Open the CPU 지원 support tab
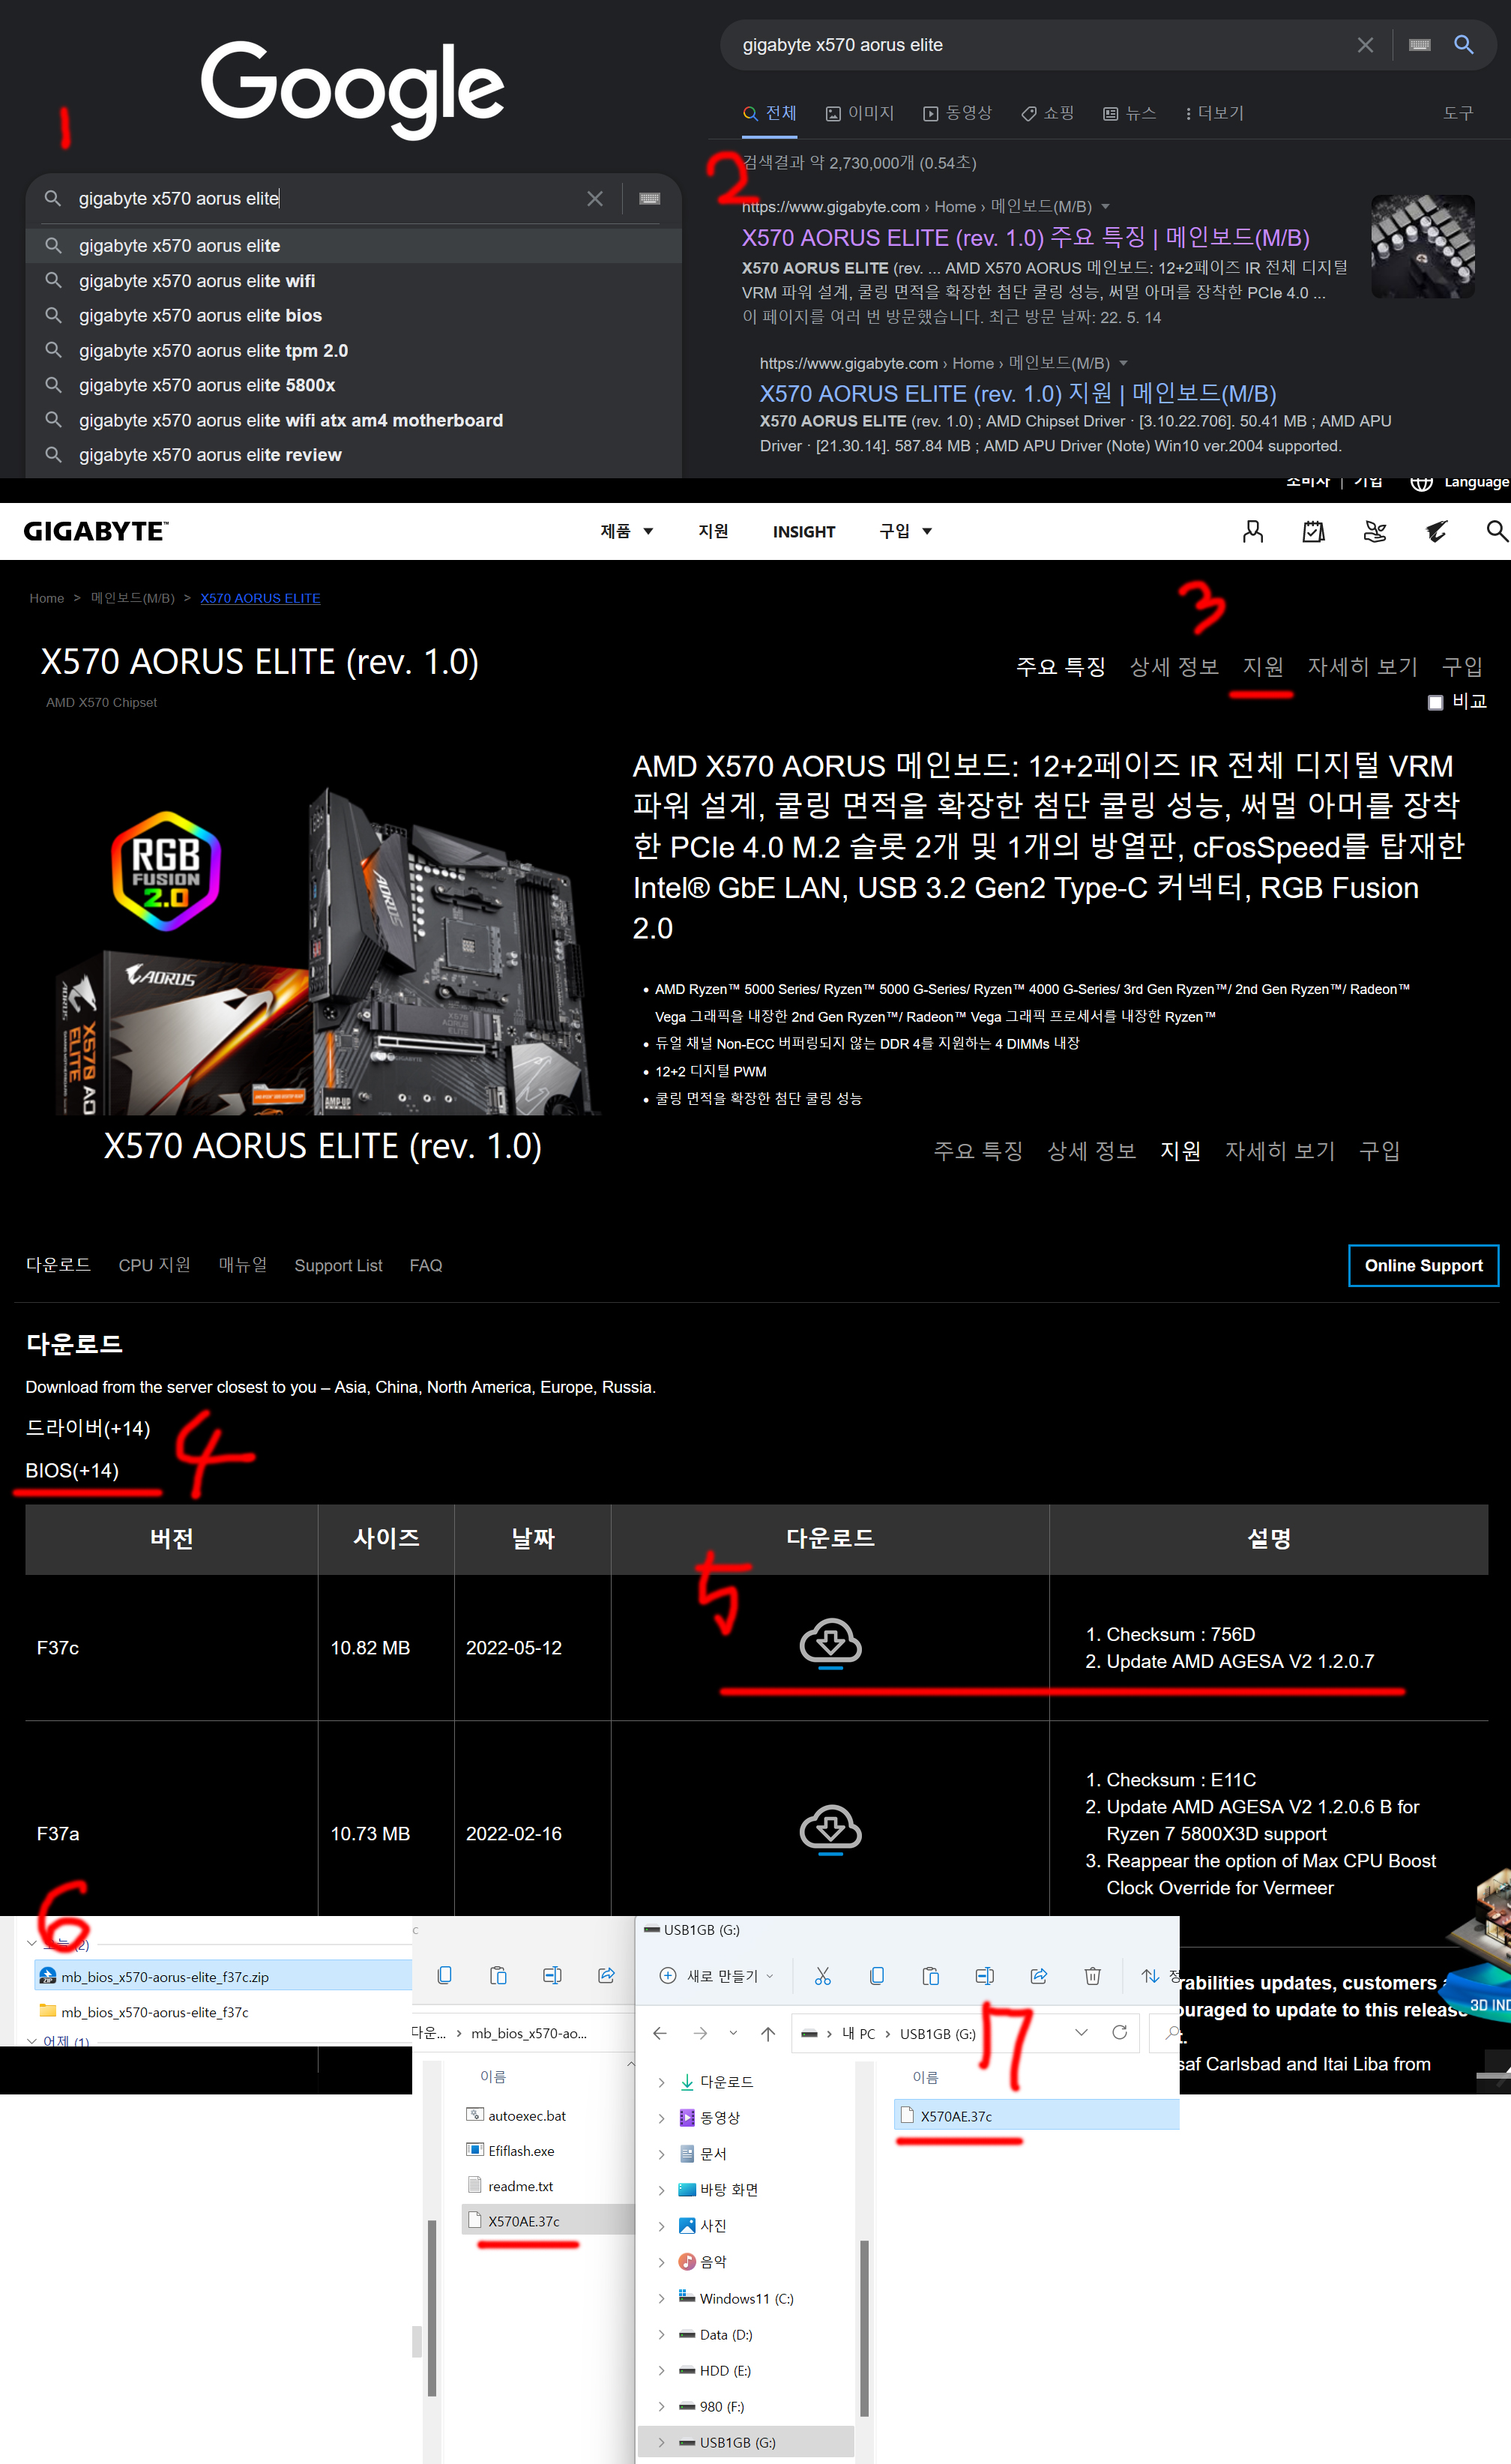The width and height of the screenshot is (1511, 2464). point(154,1265)
